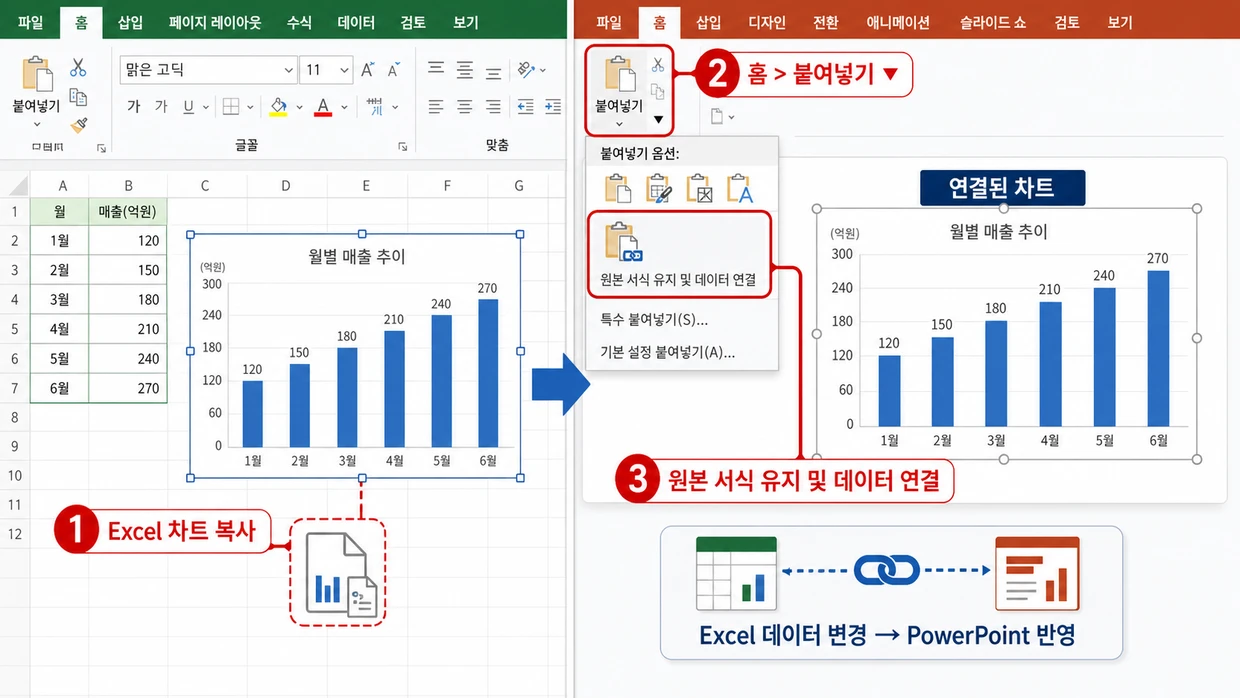This screenshot has width=1240, height=698.
Task: Apply yellow fill color bucket
Action: click(x=279, y=107)
